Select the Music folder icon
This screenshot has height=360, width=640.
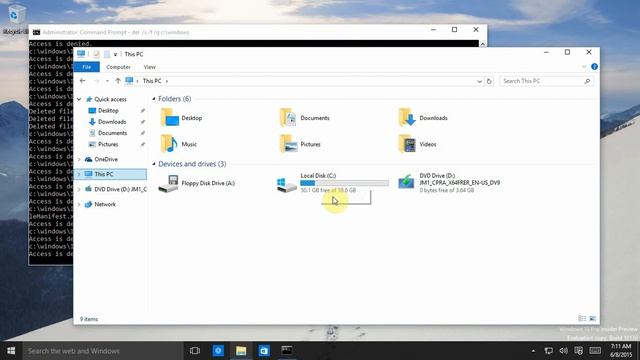click(169, 144)
